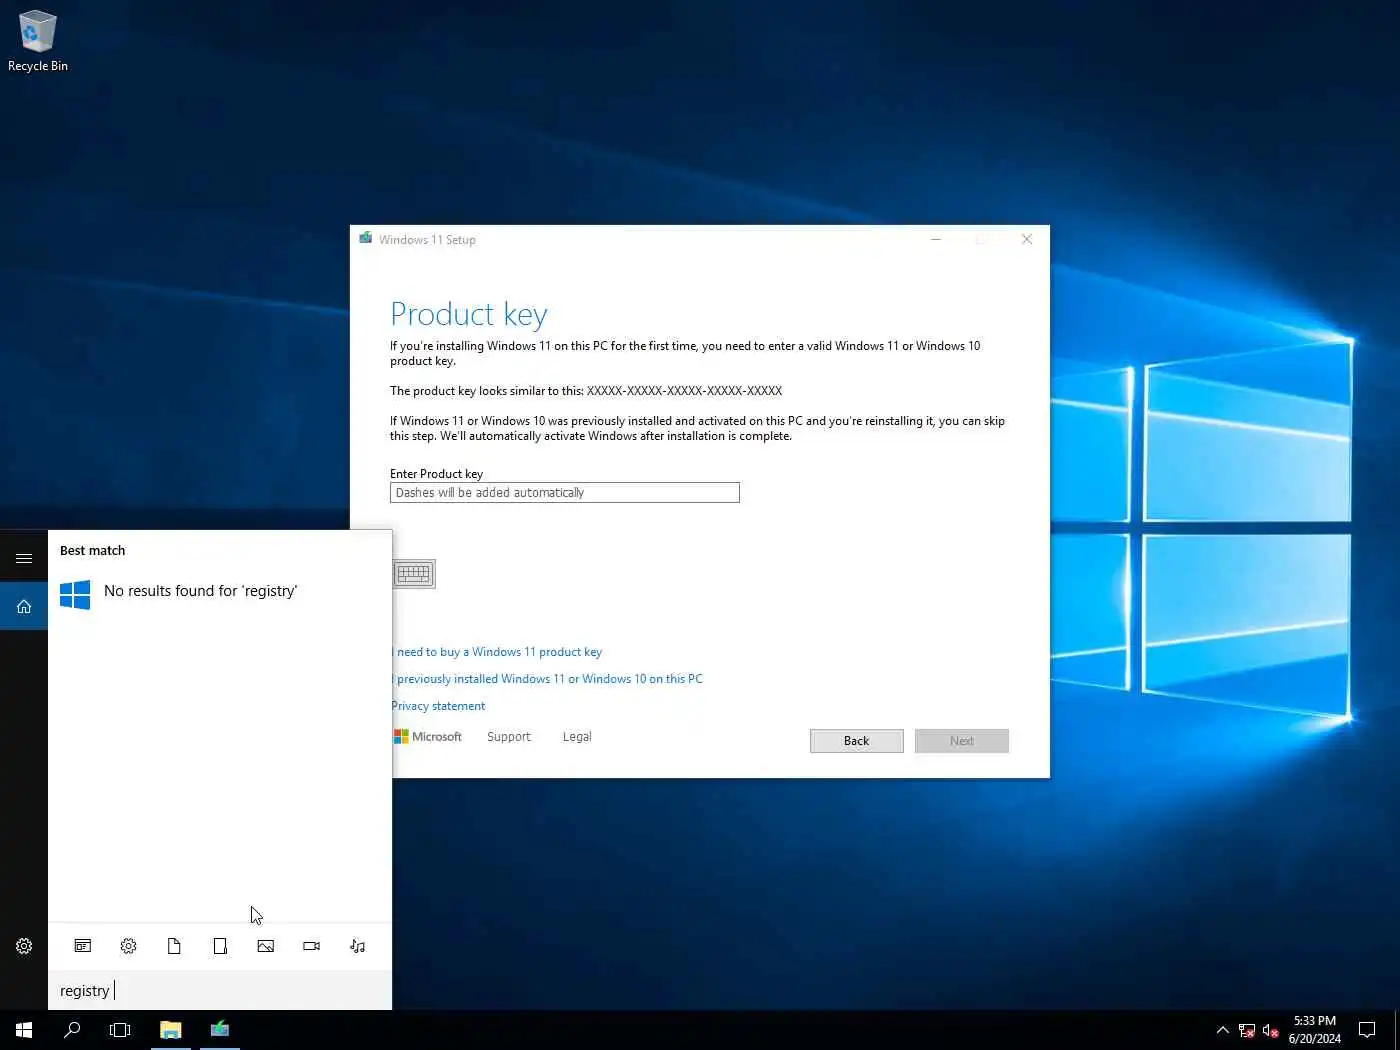The image size is (1400, 1050).
Task: Open the Support link in Setup
Action: pyautogui.click(x=509, y=737)
